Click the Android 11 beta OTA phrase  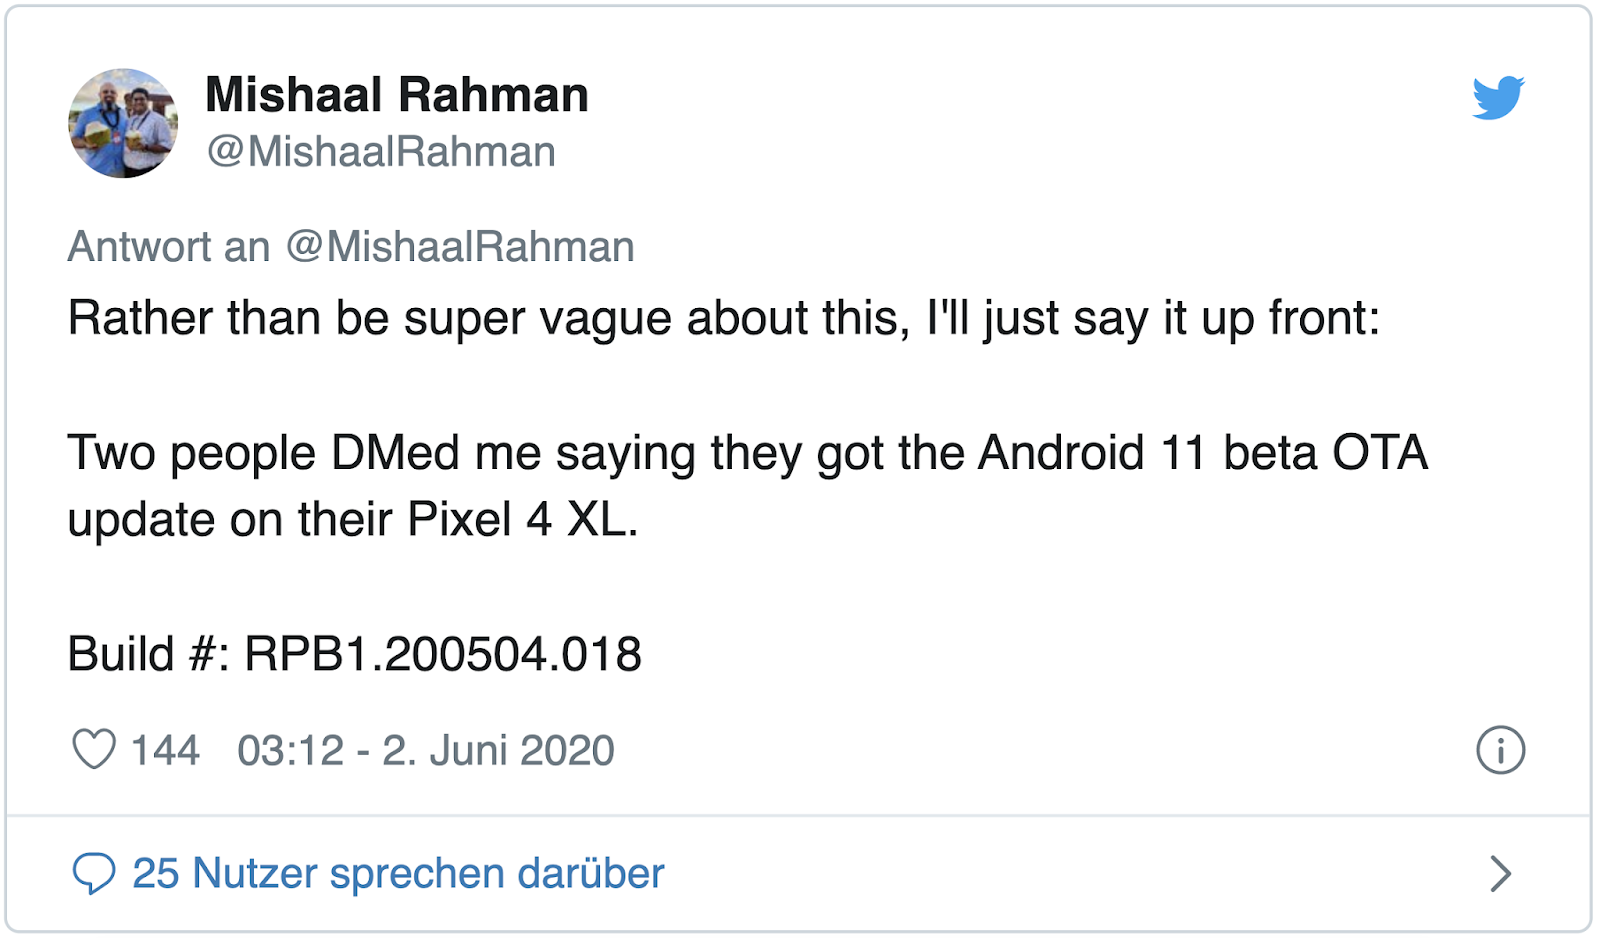click(1203, 453)
